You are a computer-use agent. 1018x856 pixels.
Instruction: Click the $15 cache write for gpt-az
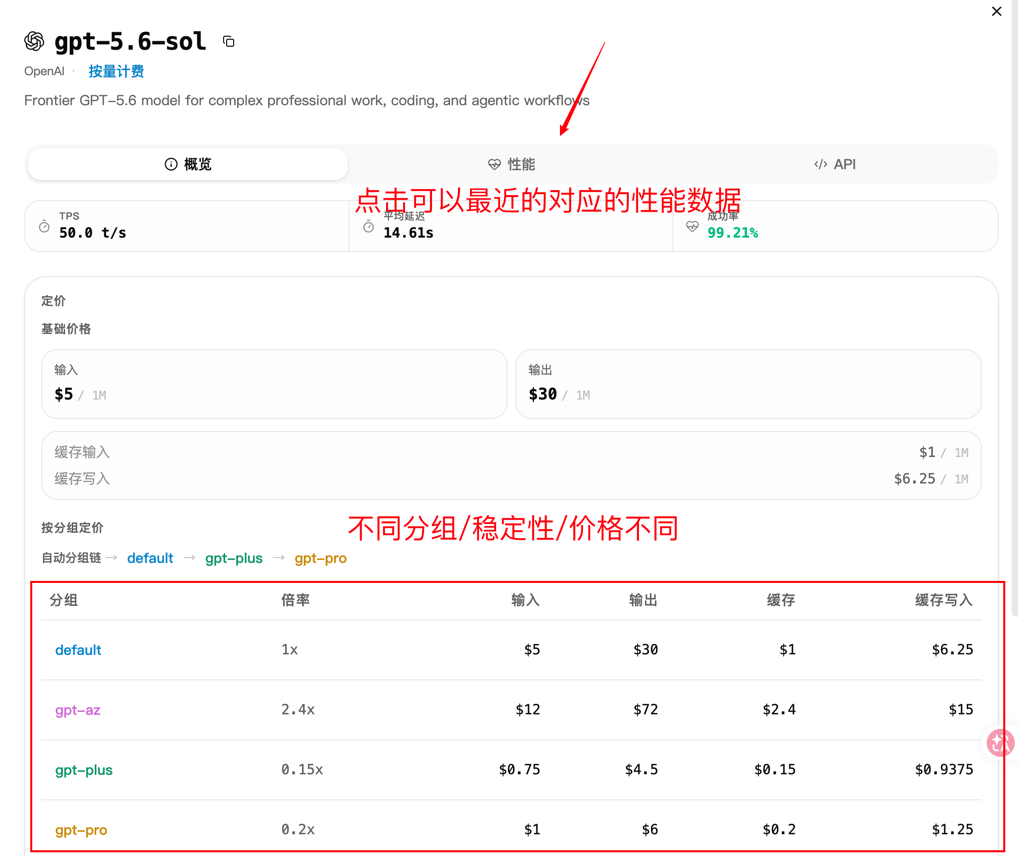(961, 709)
